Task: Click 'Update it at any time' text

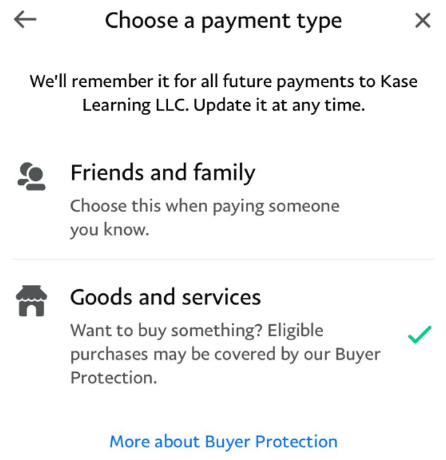Action: coord(279,106)
